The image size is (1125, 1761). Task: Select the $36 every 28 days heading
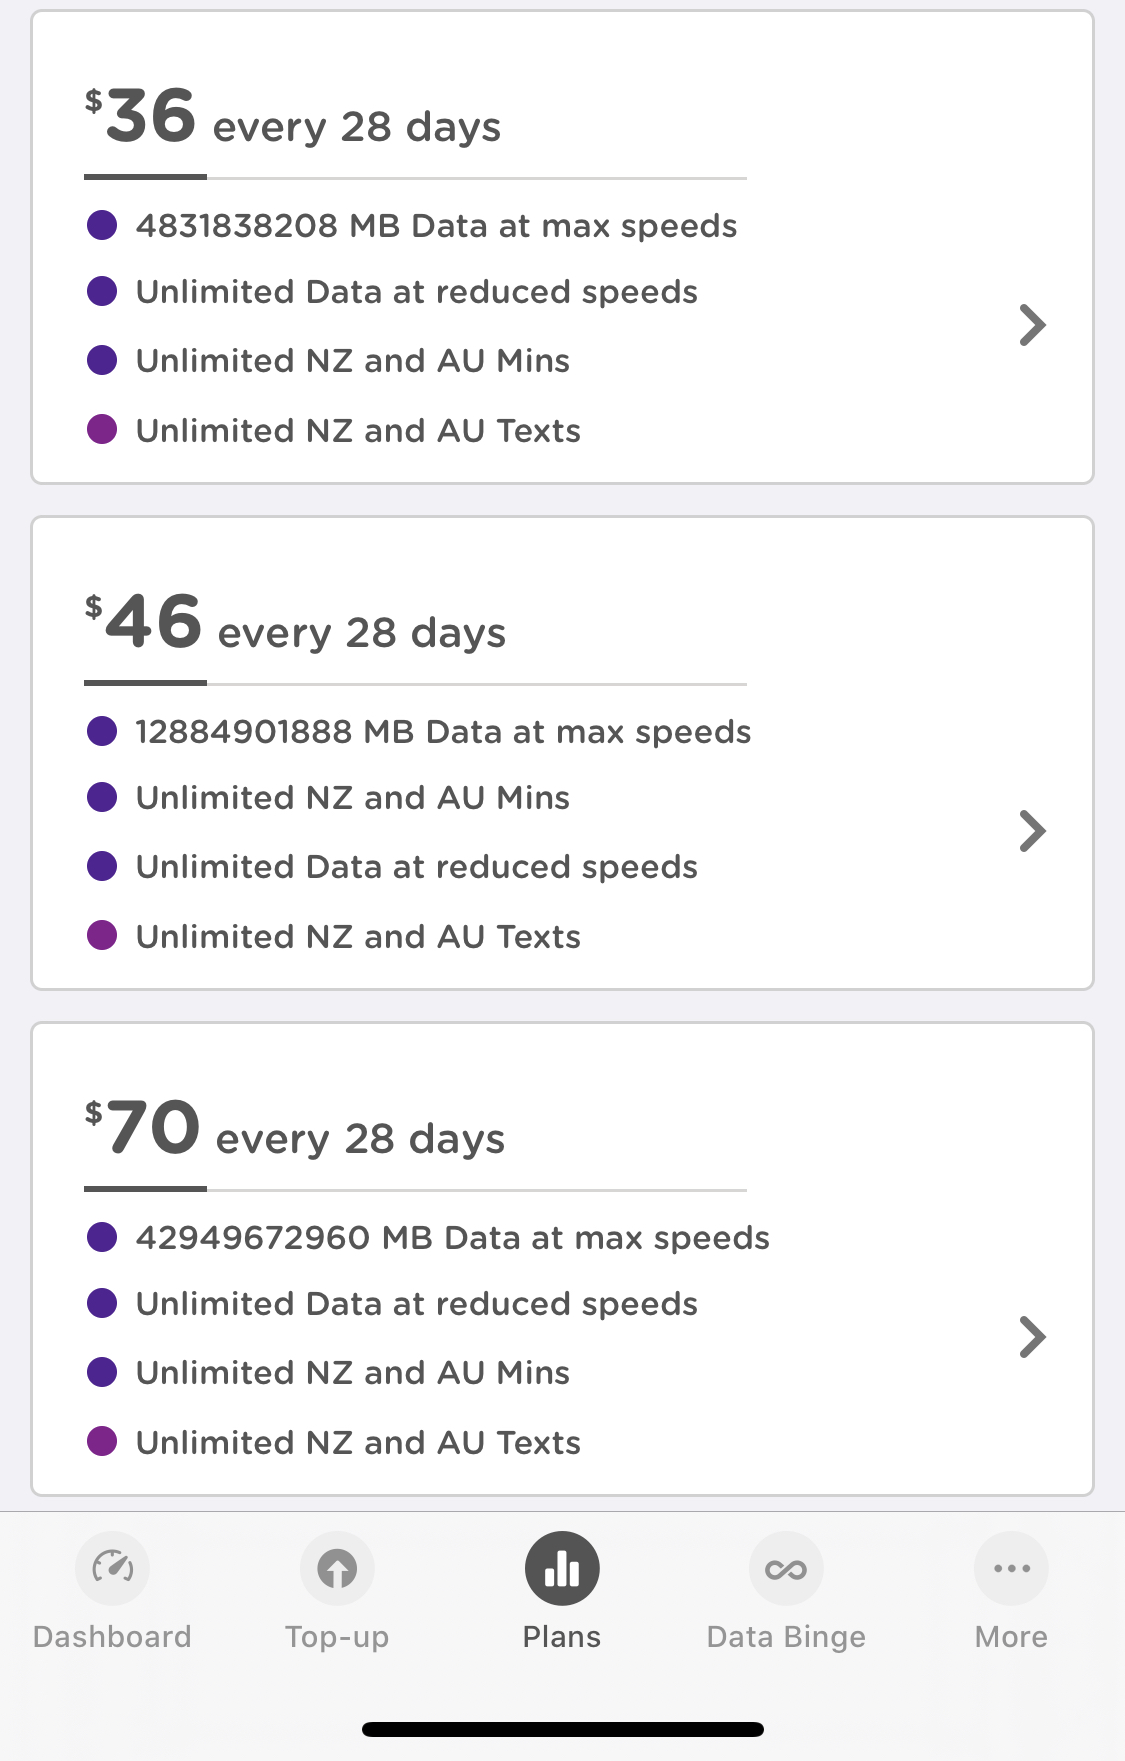(x=293, y=120)
